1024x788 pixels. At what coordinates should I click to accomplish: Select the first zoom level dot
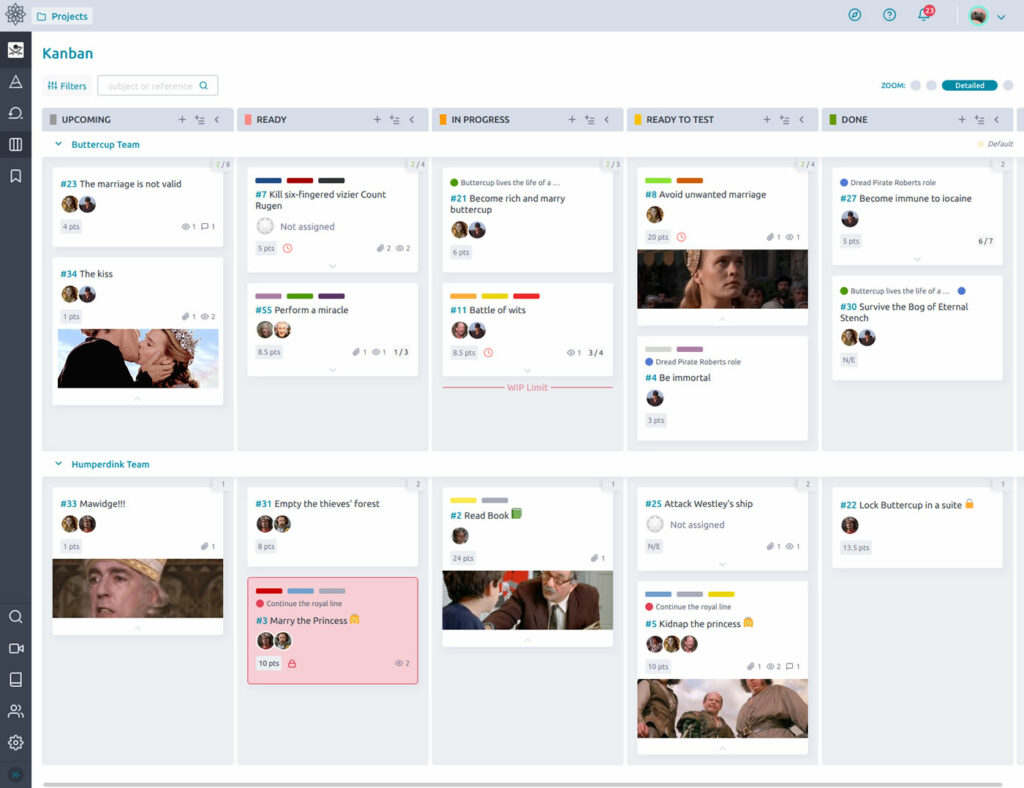[x=916, y=86]
